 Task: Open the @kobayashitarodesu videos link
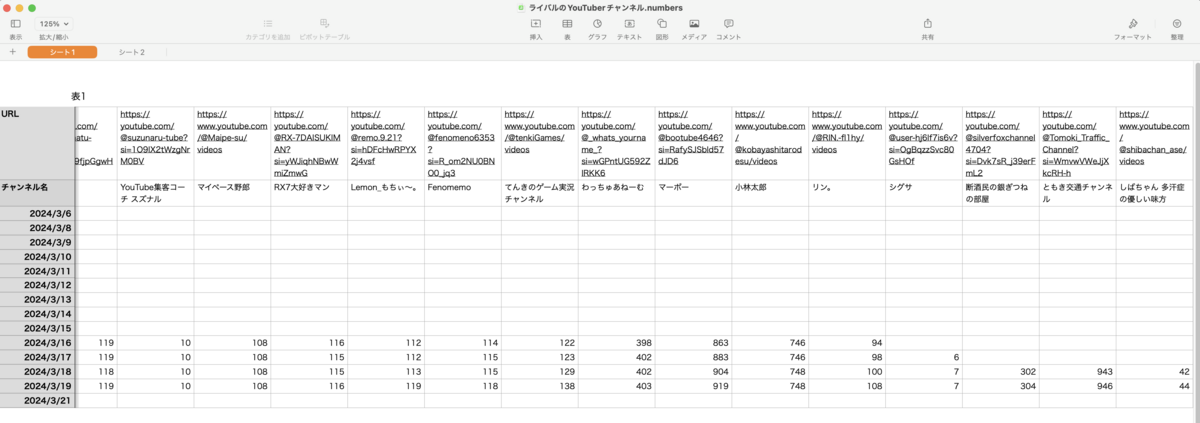770,137
